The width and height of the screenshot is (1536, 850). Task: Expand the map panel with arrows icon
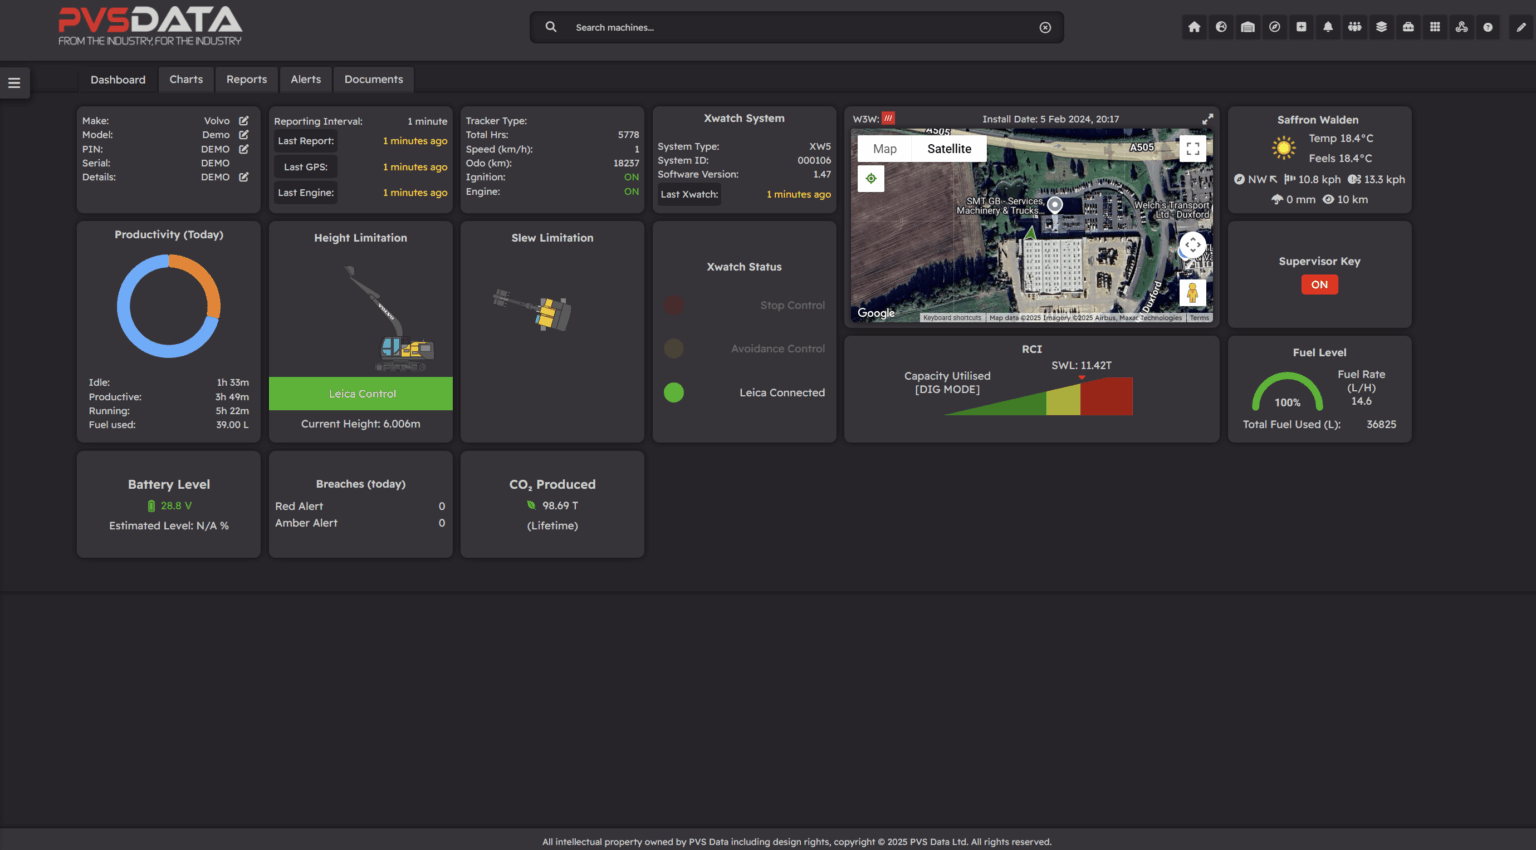pos(1207,119)
